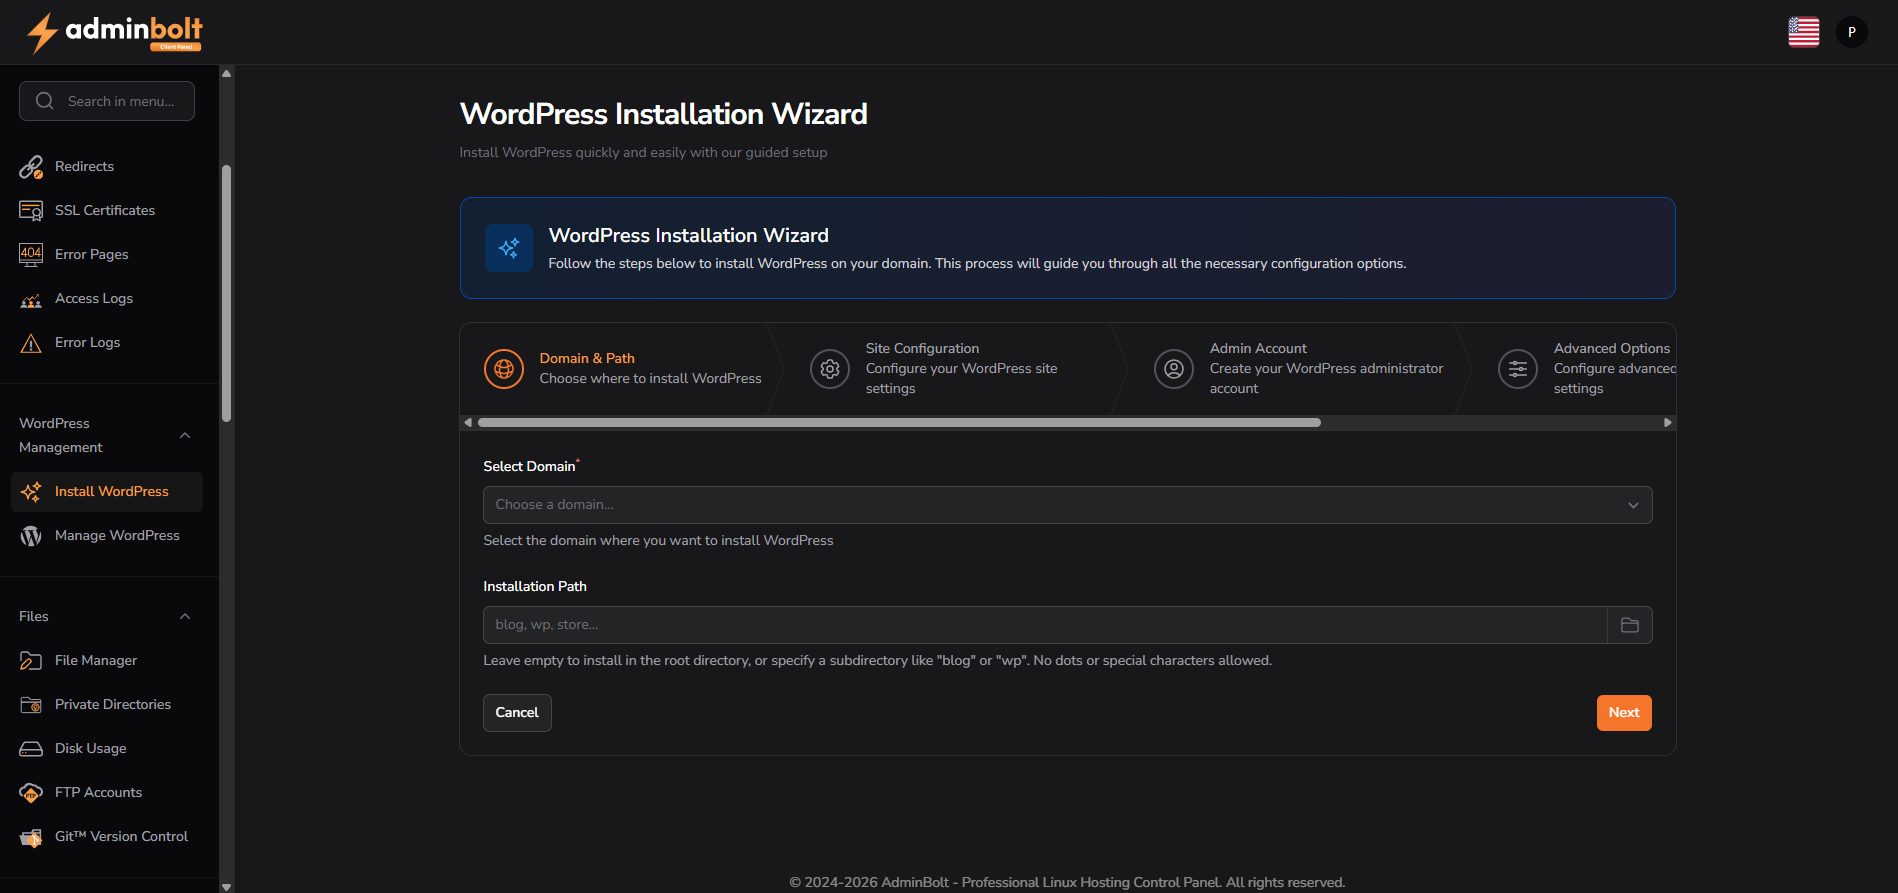Click the sidebar scrollbar up arrow

pos(227,73)
